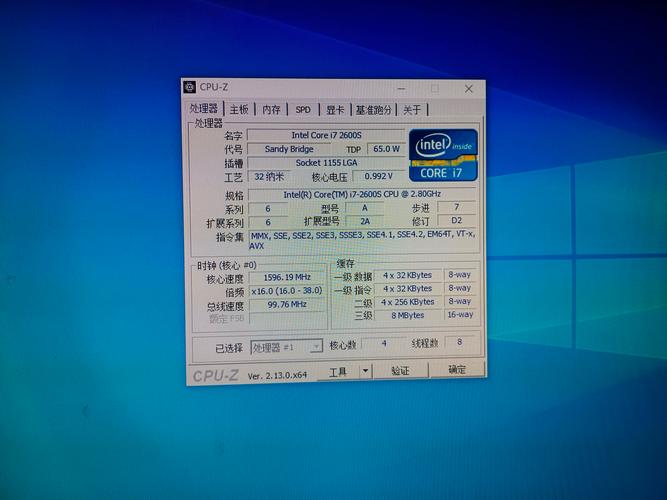Click the 二级 cache value 4 x 256 KBytes

[x=408, y=302]
